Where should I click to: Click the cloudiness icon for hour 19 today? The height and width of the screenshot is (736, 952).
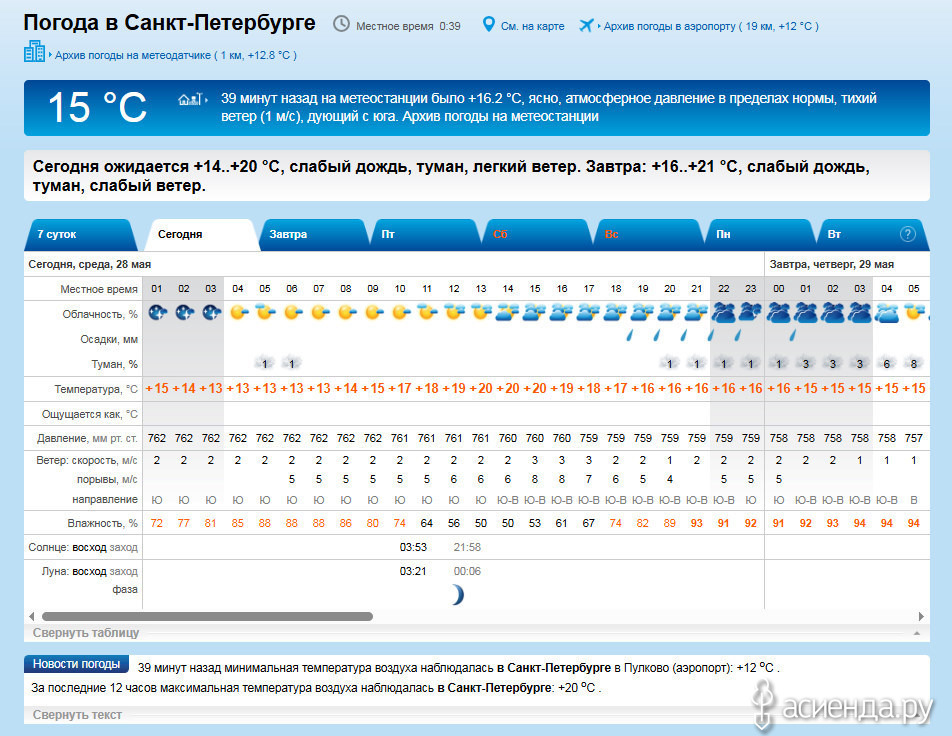642,313
